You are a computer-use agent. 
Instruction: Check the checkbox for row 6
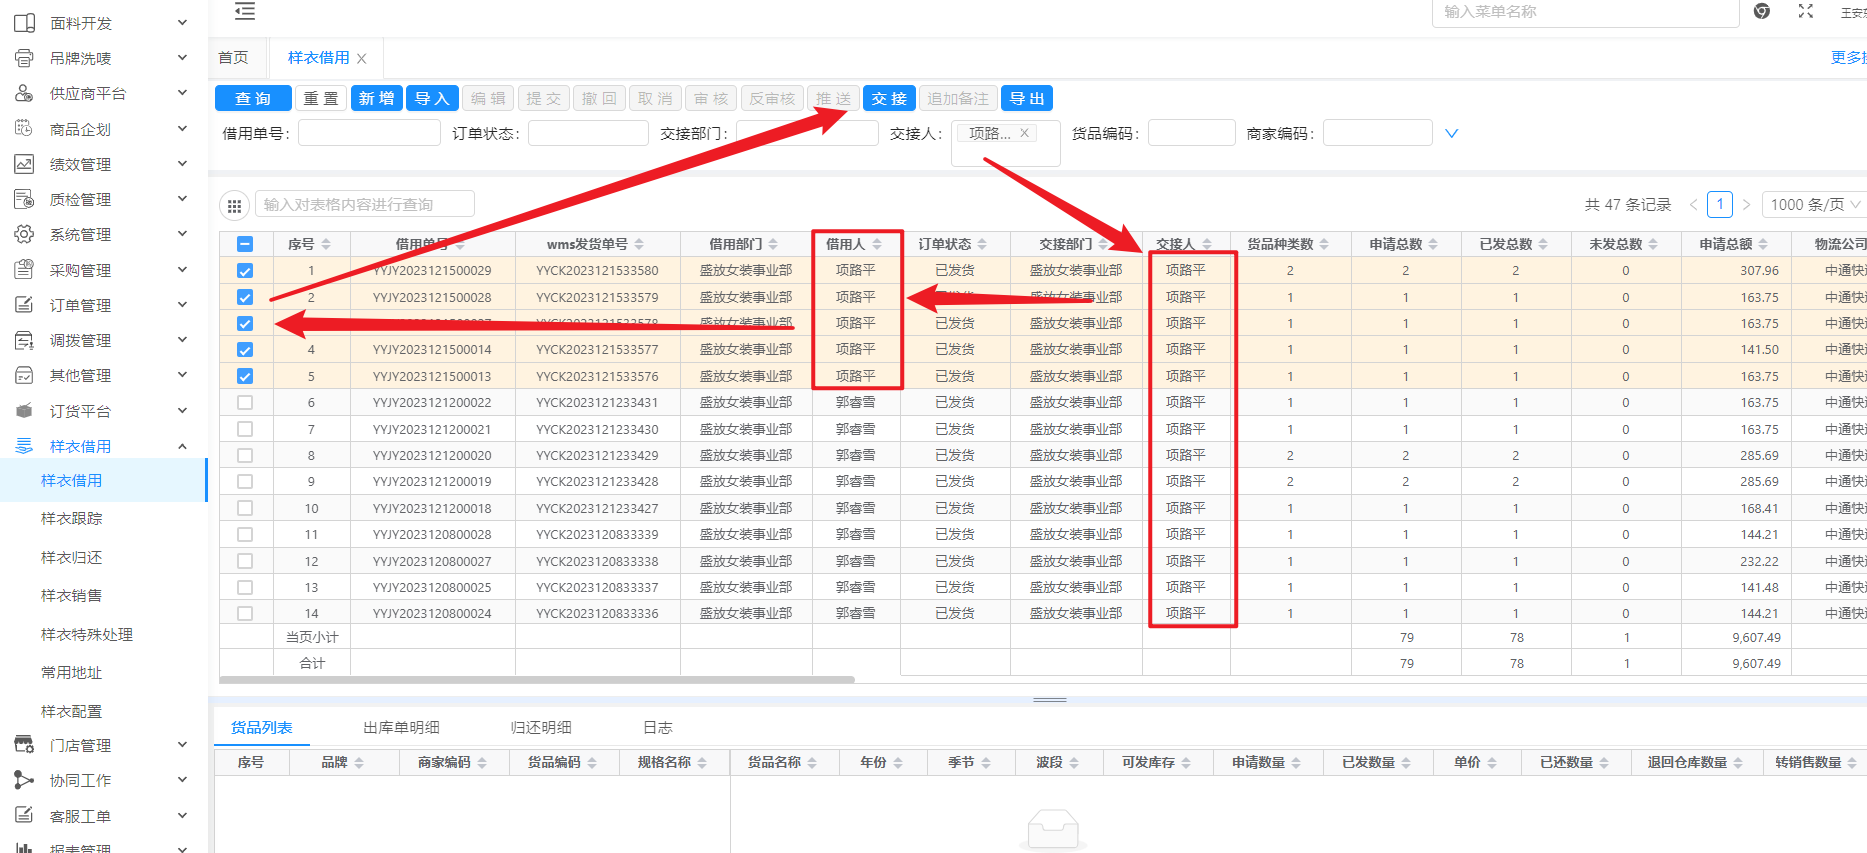coord(245,403)
